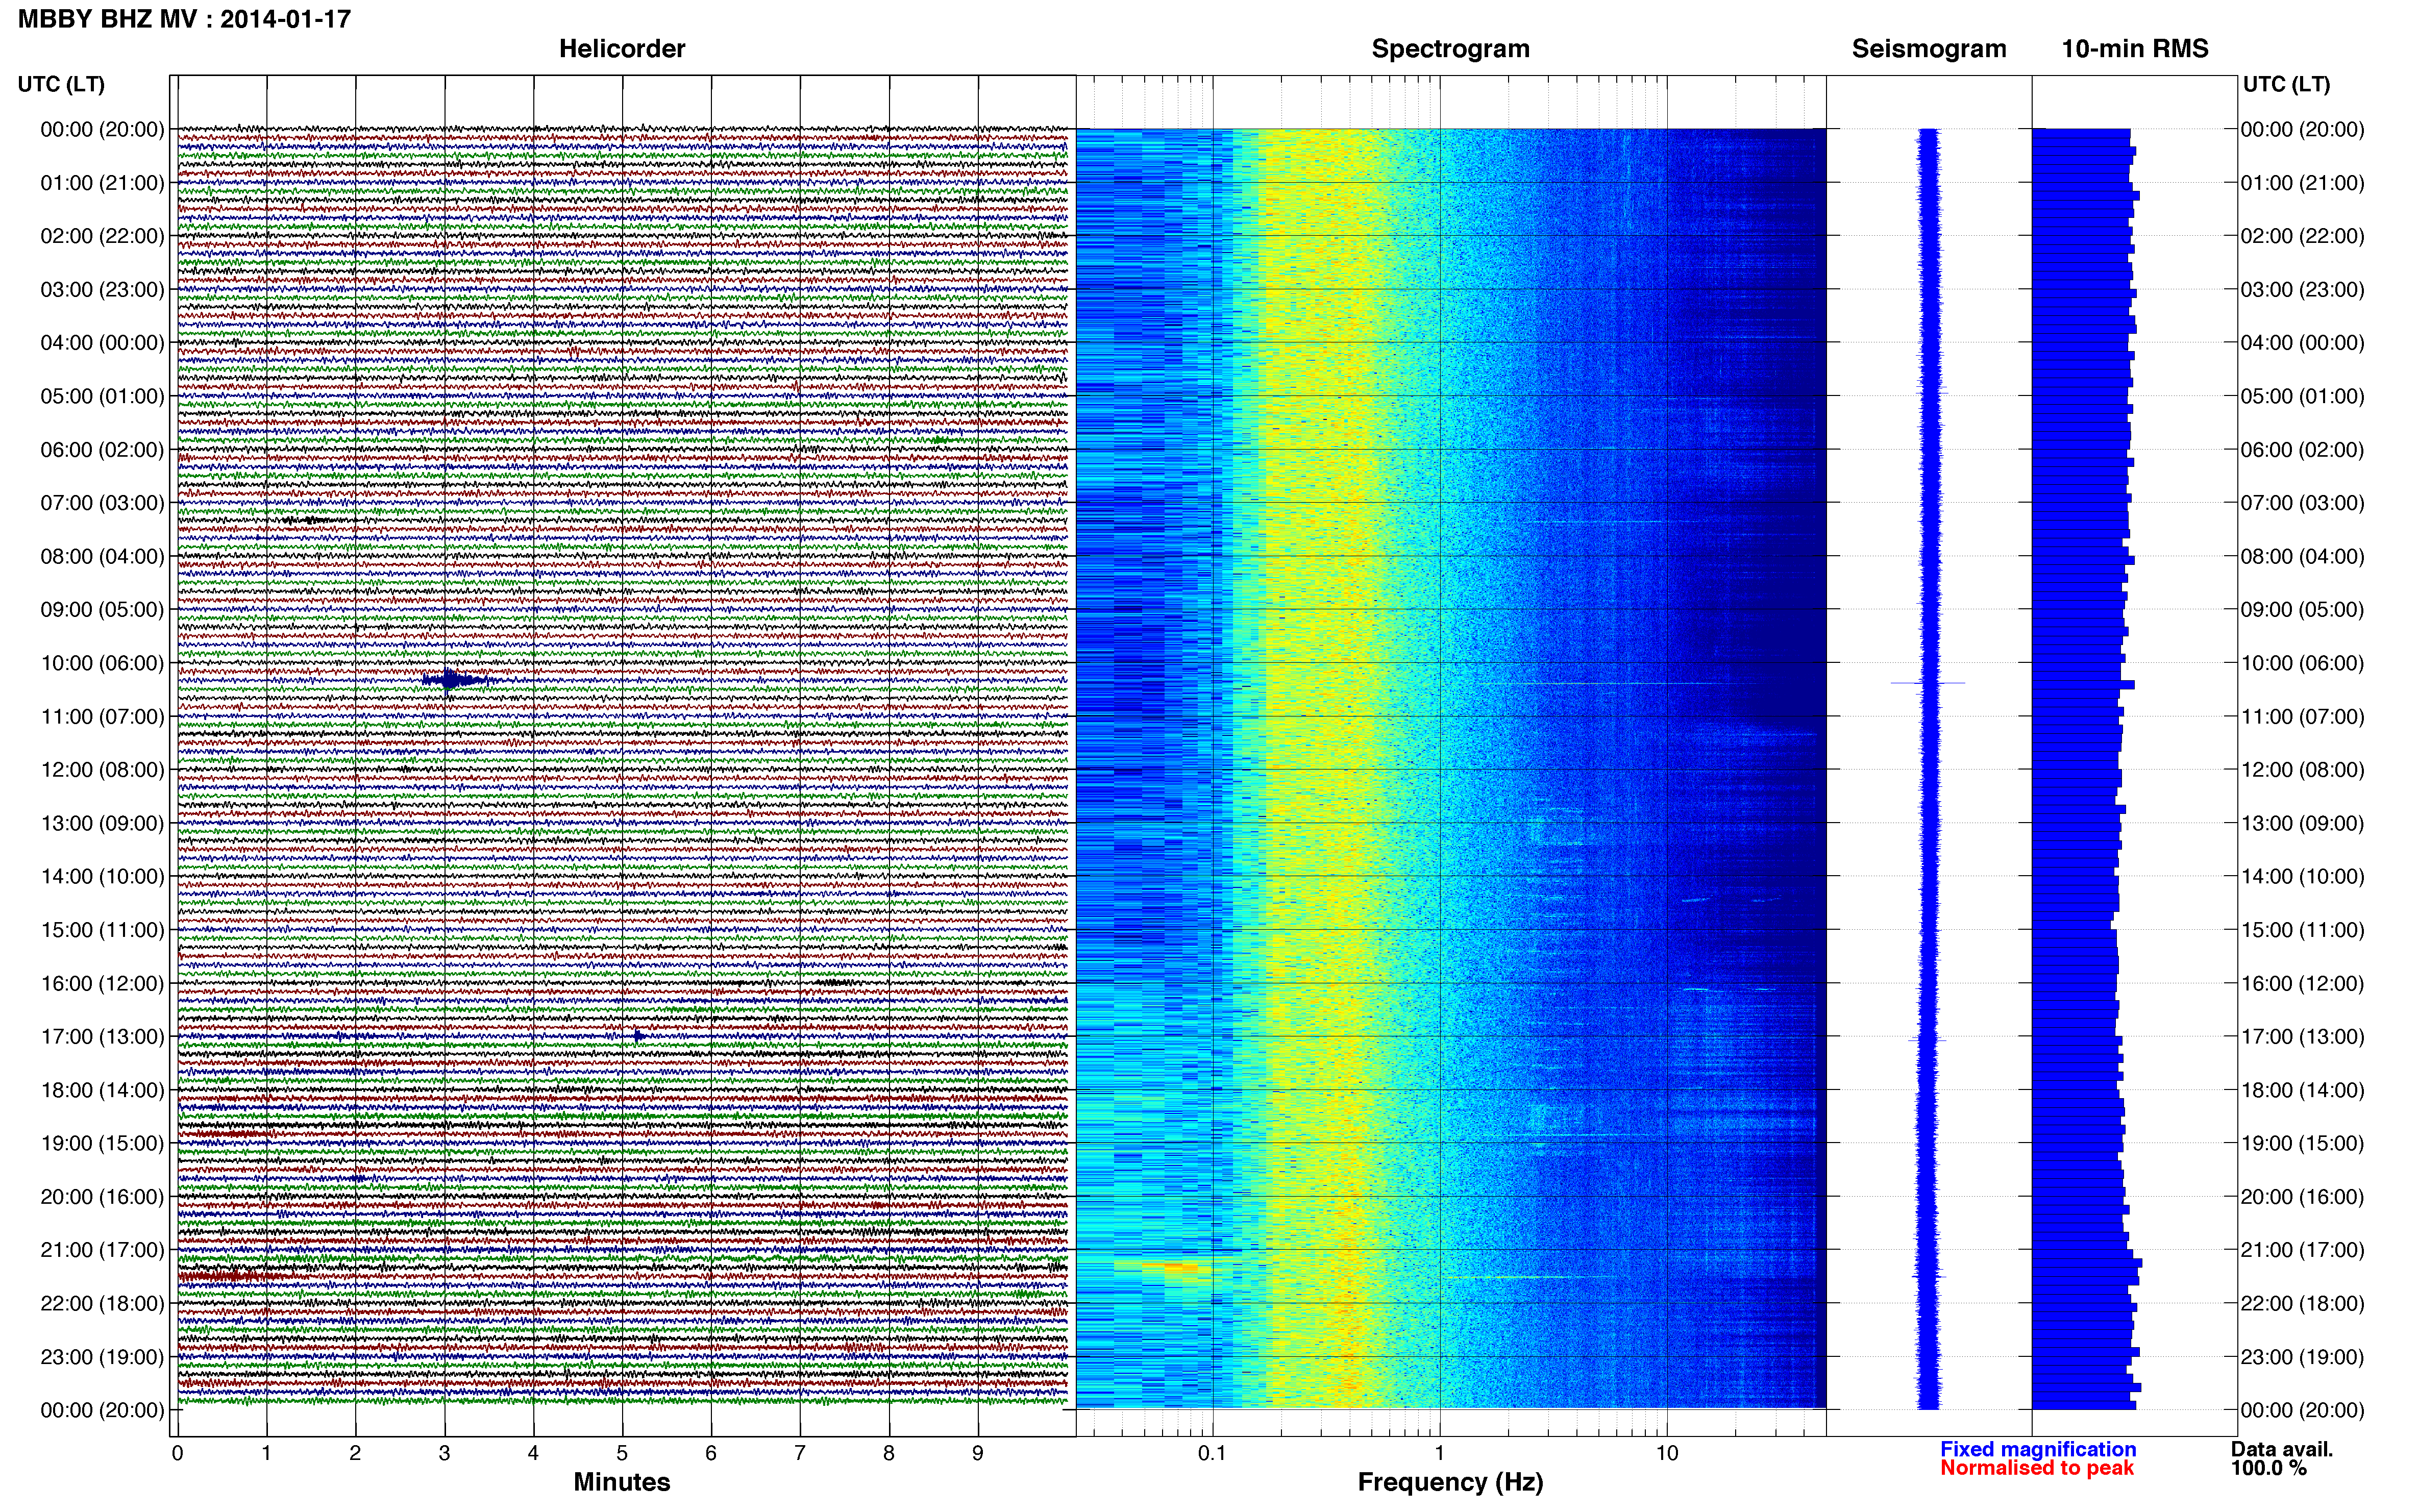2419x1512 pixels.
Task: Click the '0.1' frequency tick label
Action: pyautogui.click(x=1212, y=1453)
